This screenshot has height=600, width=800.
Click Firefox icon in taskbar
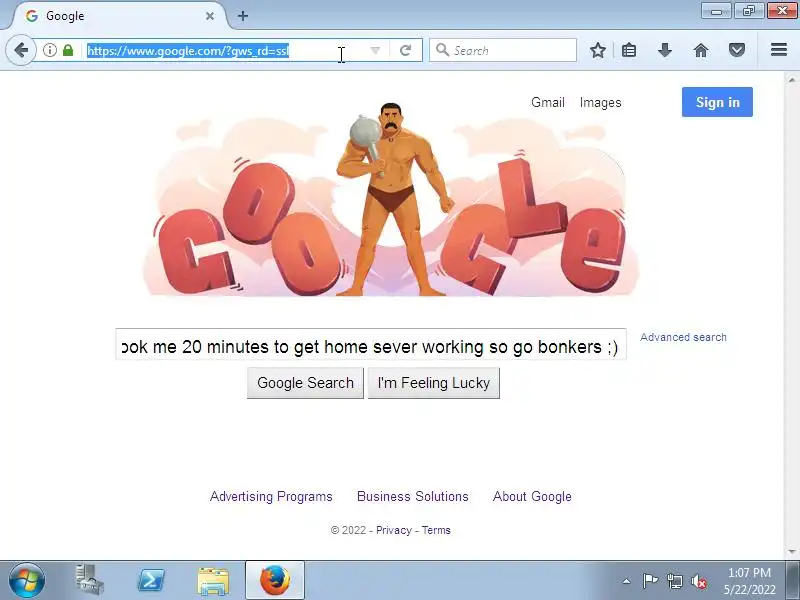[x=274, y=580]
